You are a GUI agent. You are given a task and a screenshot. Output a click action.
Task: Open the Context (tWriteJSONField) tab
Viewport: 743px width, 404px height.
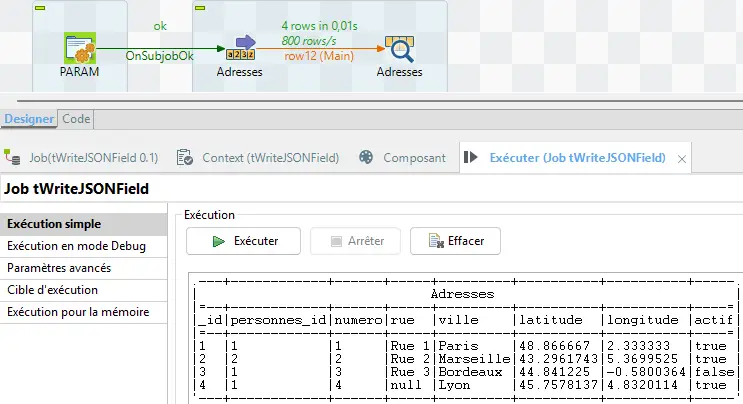tap(270, 157)
